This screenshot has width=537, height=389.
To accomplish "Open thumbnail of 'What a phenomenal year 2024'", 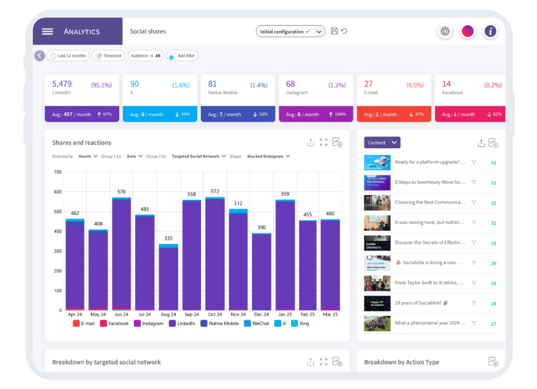I will [377, 323].
